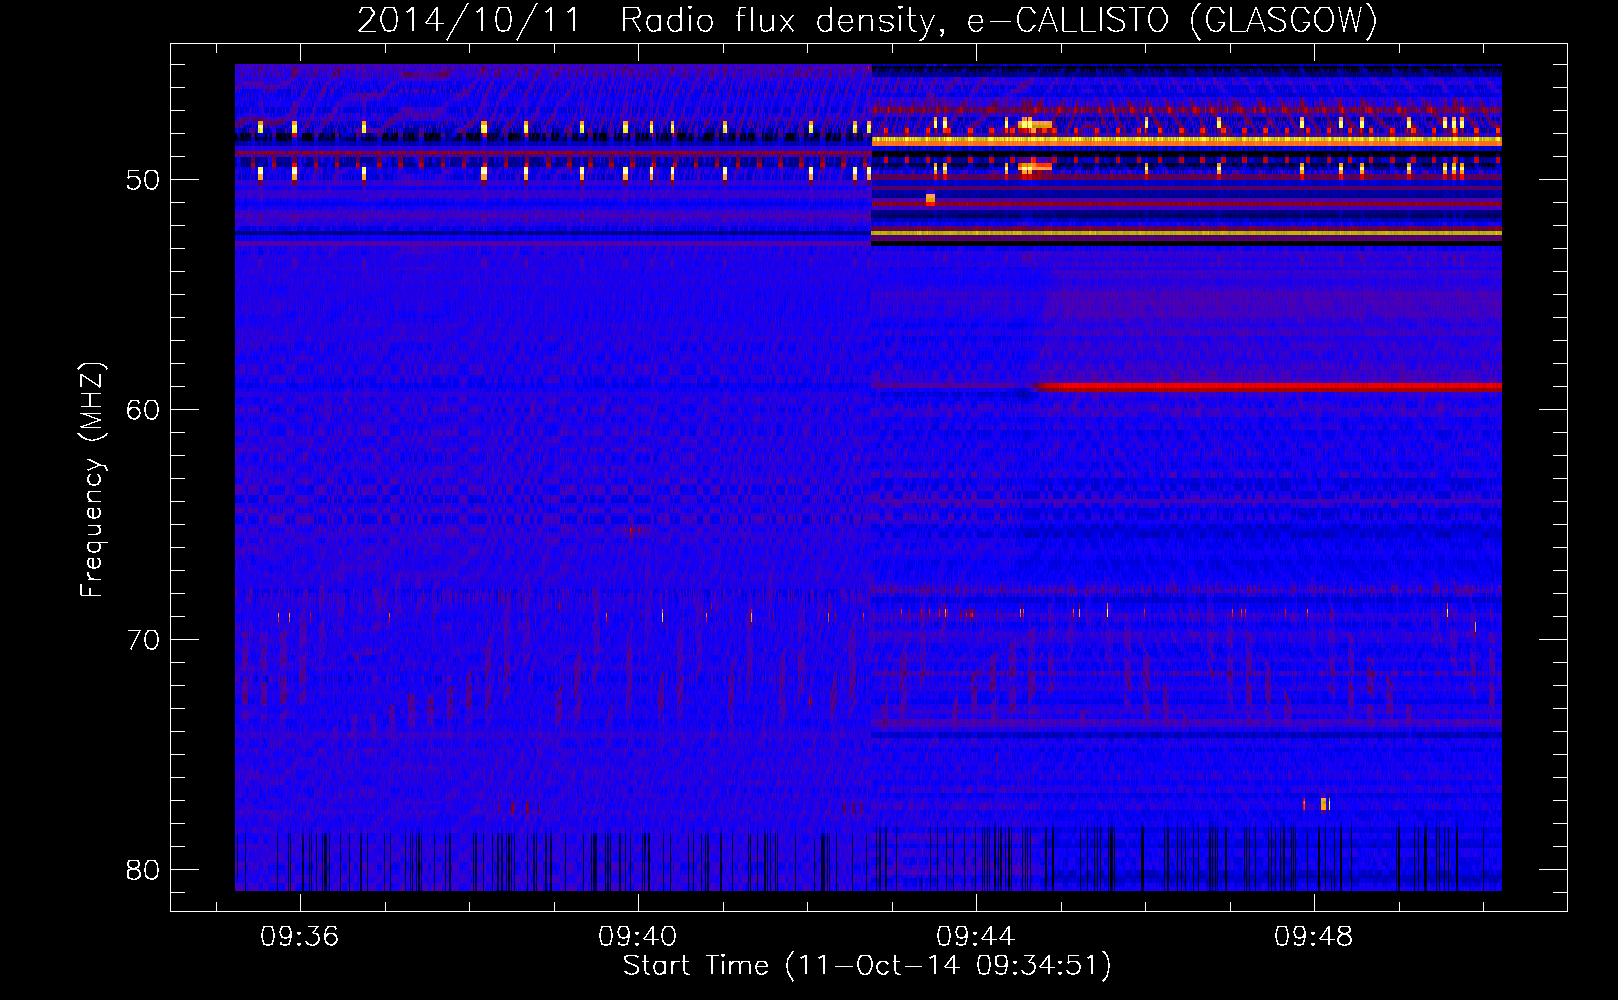
Task: Click the yellow horizontal band near 52 MHz
Action: (1186, 233)
